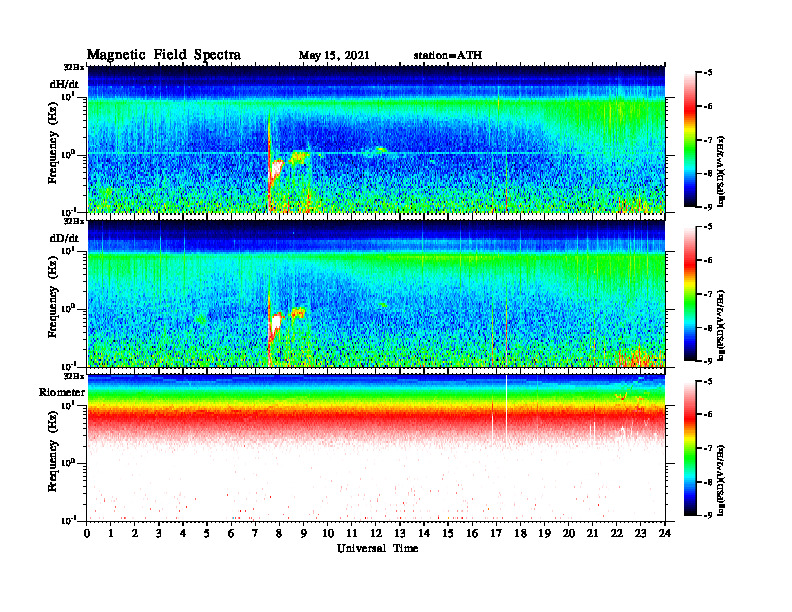Click the -9 tick on dH/dt colorbar

(708, 207)
